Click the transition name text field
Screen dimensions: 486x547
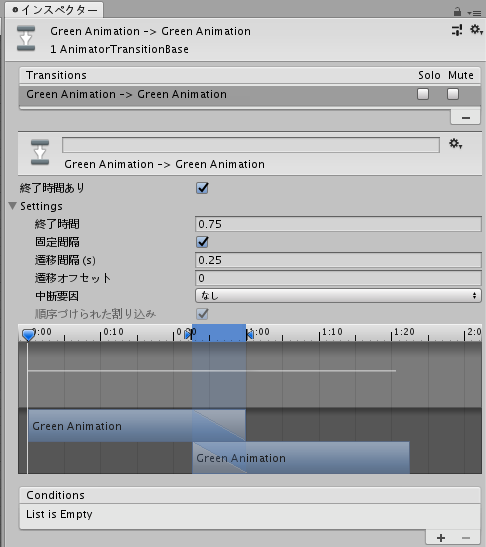251,145
